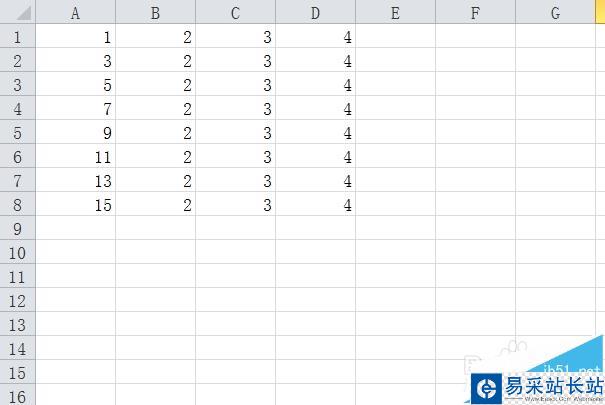Select row 5 header
The image size is (605, 405).
pos(18,133)
